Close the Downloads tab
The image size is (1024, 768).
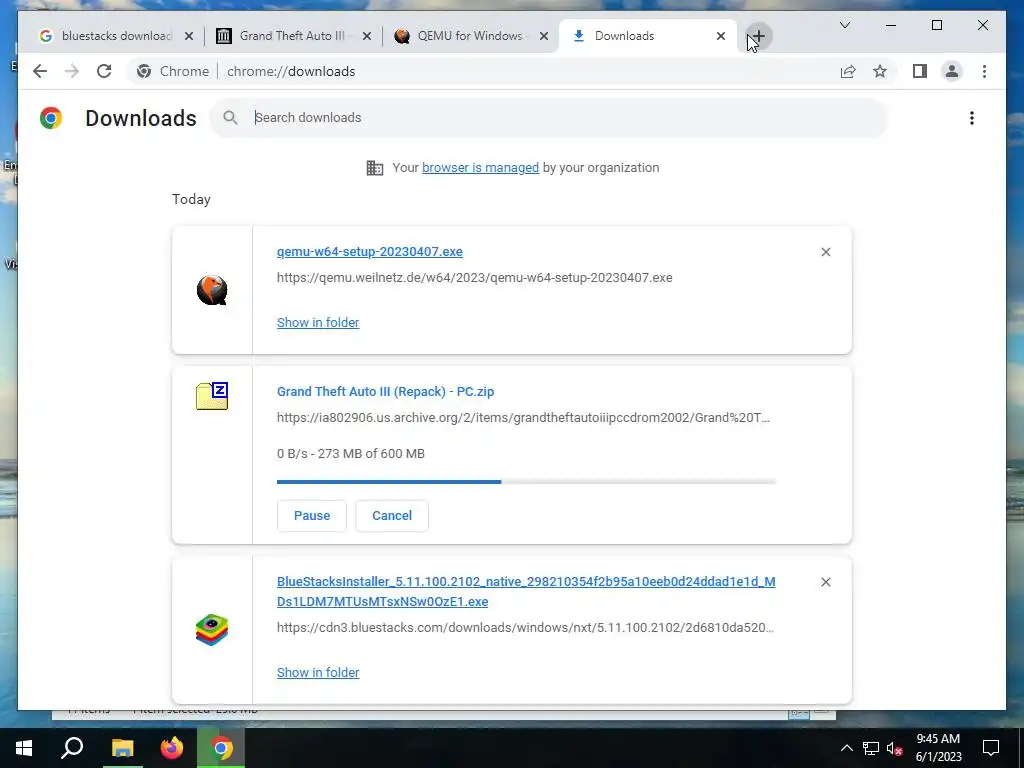tap(720, 36)
